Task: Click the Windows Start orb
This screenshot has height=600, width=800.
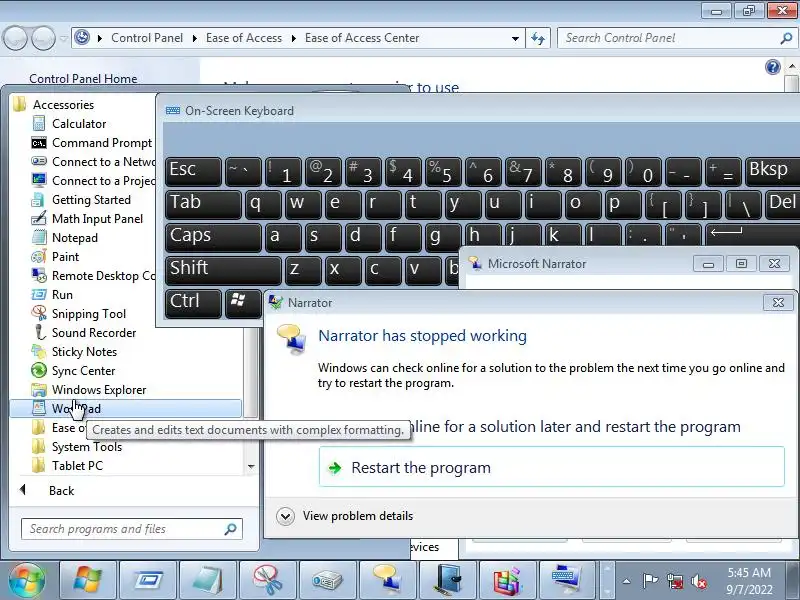Action: (x=27, y=581)
